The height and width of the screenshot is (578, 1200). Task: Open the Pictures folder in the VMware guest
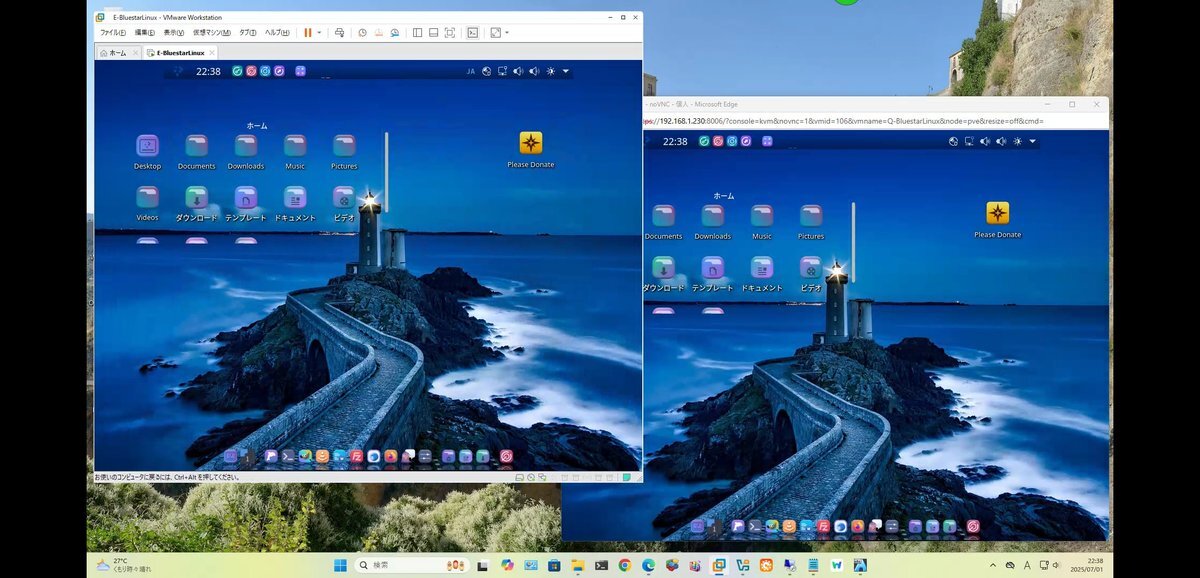(x=344, y=152)
